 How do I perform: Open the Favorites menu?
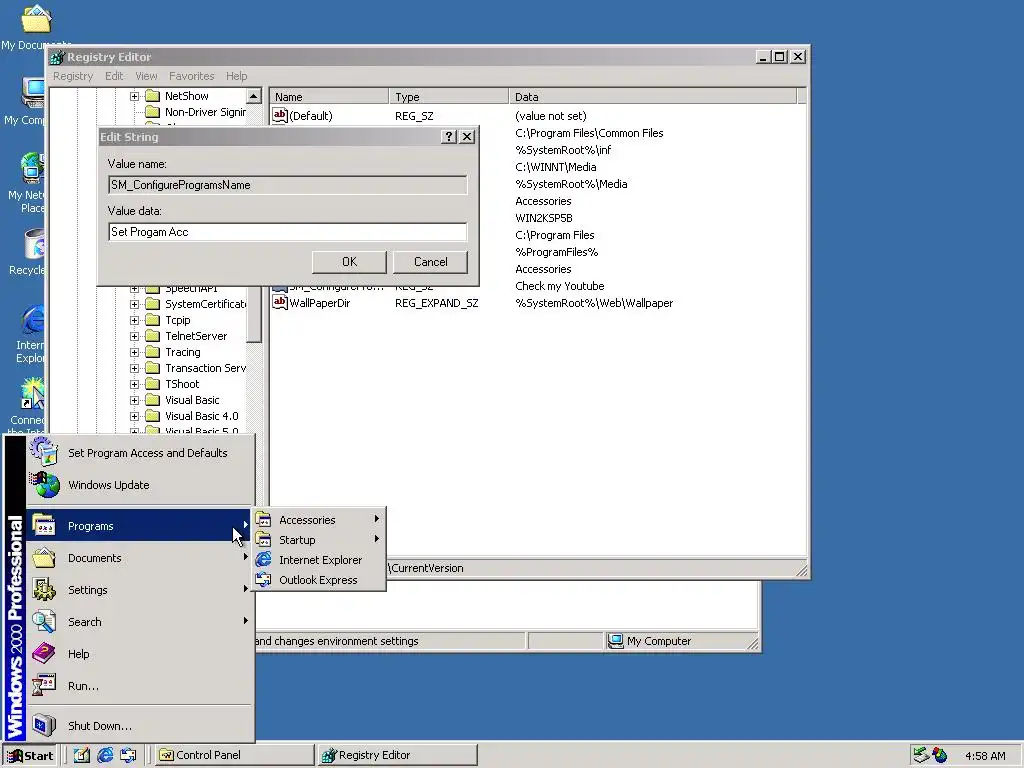pyautogui.click(x=191, y=76)
